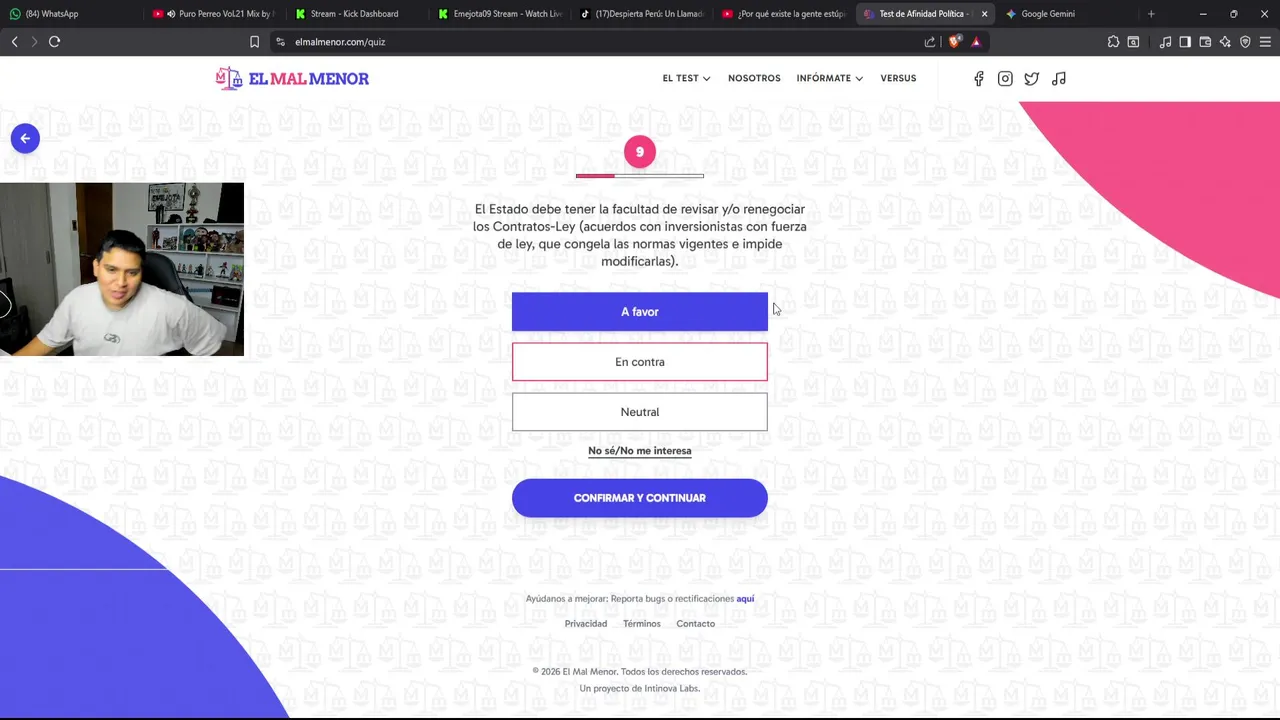Open the TikTok music note icon
Screen dimensions: 1280x720
1059,79
